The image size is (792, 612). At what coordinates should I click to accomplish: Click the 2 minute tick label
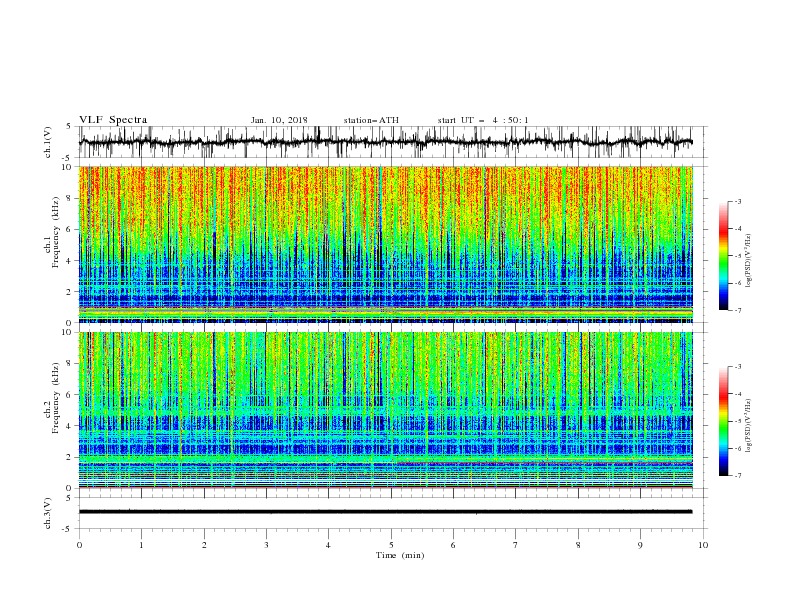[x=204, y=545]
